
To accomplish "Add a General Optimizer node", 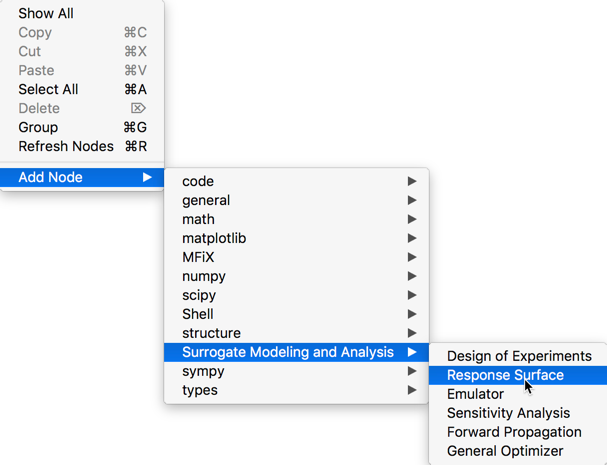I will (x=505, y=451).
